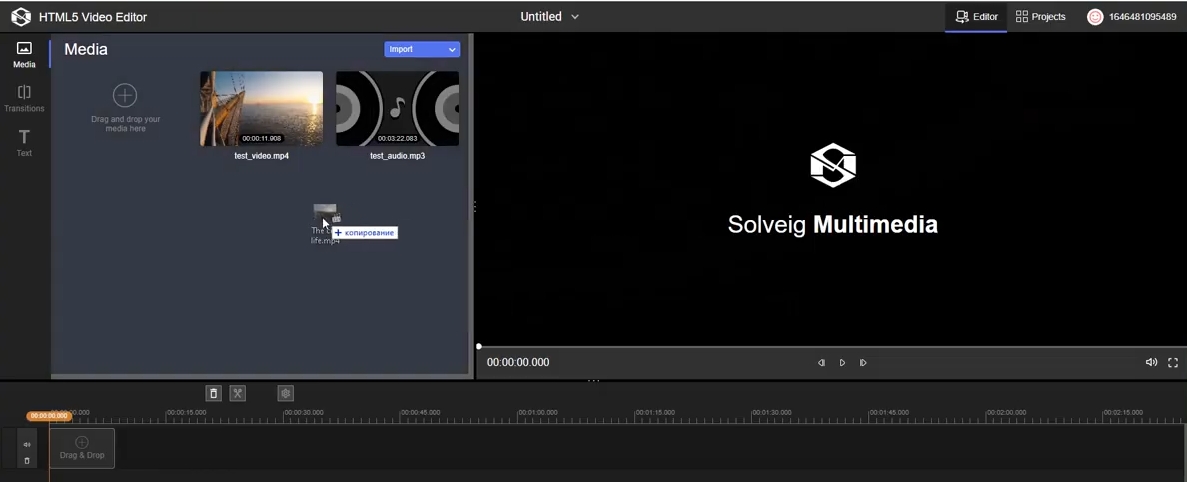Select the test_audio.mp3 thumbnail
Viewport: 1187px width, 482px height.
click(397, 108)
